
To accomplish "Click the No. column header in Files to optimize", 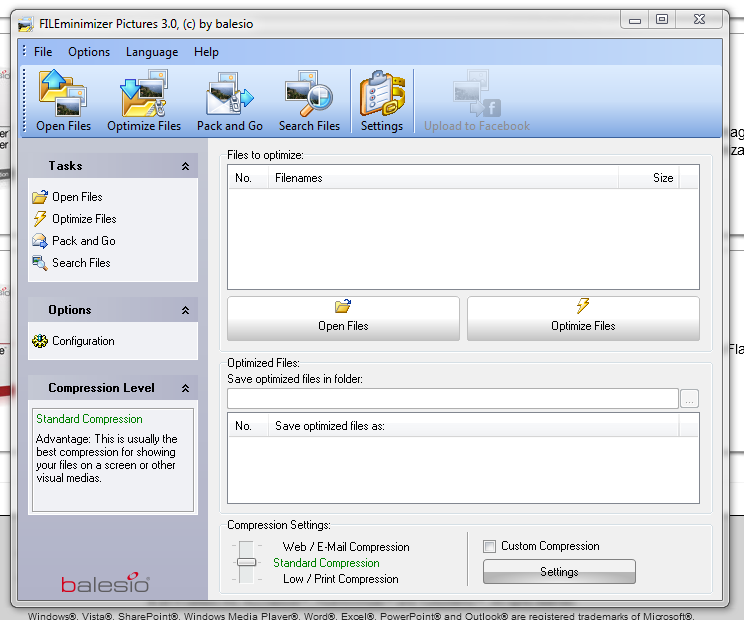I will click(248, 178).
